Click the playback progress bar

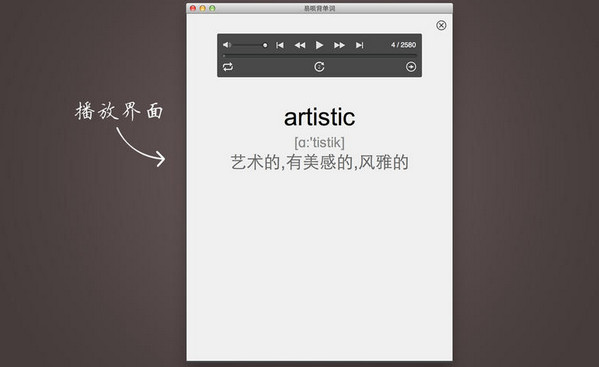click(319, 56)
